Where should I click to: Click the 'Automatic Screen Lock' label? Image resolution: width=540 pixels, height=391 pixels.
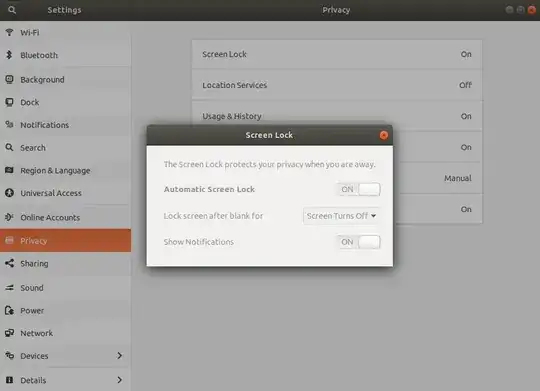[209, 189]
